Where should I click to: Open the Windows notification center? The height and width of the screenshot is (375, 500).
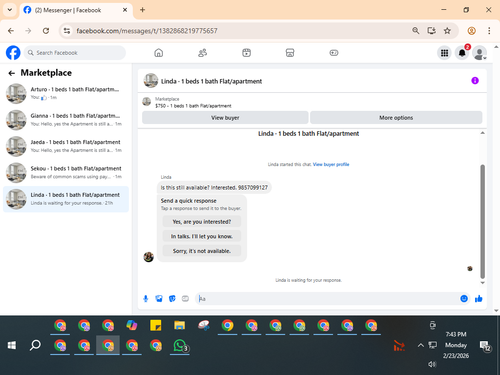[485, 346]
